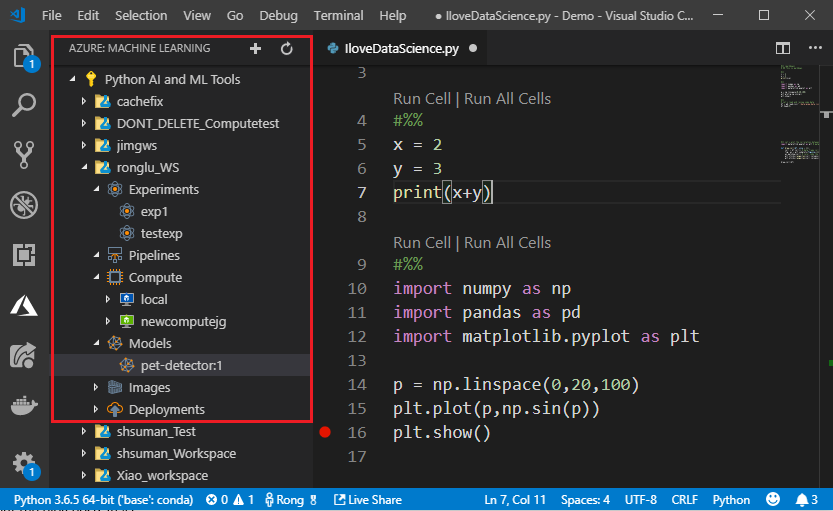The height and width of the screenshot is (511, 833).
Task: Open the Source Control view icon
Action: tap(24, 155)
